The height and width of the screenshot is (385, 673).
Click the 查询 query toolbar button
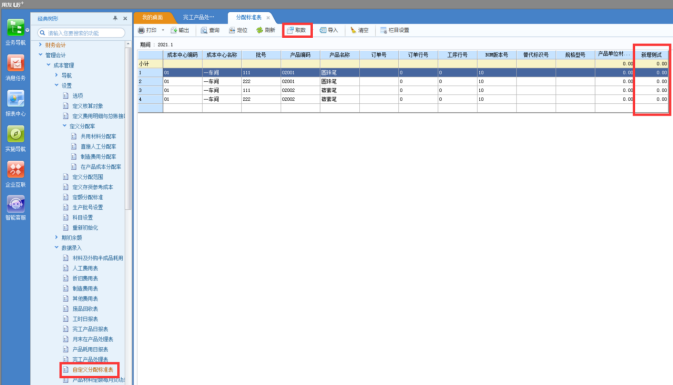(210, 30)
